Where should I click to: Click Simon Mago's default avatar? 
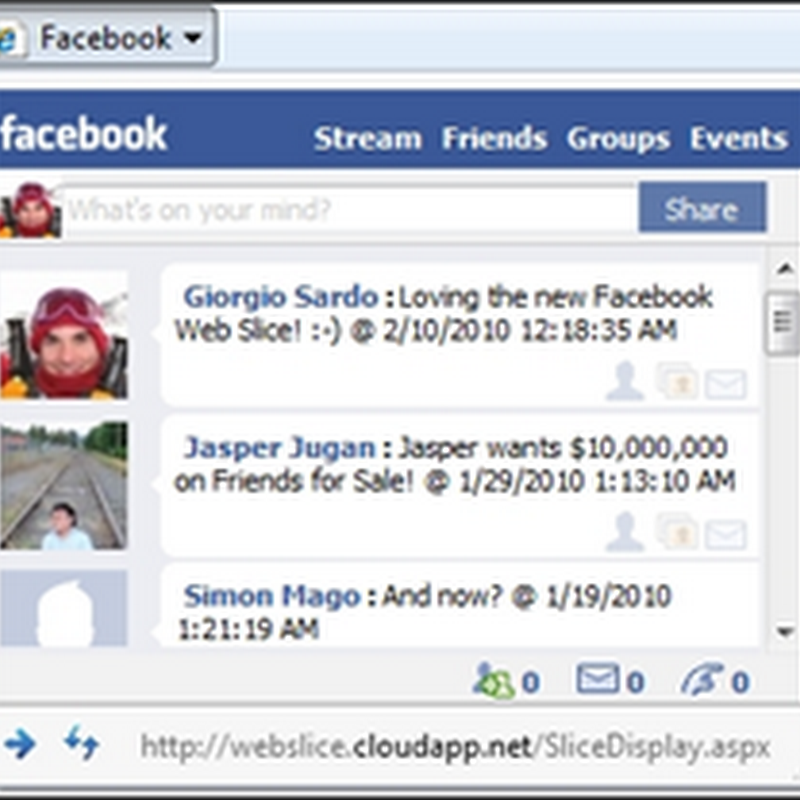[x=64, y=608]
